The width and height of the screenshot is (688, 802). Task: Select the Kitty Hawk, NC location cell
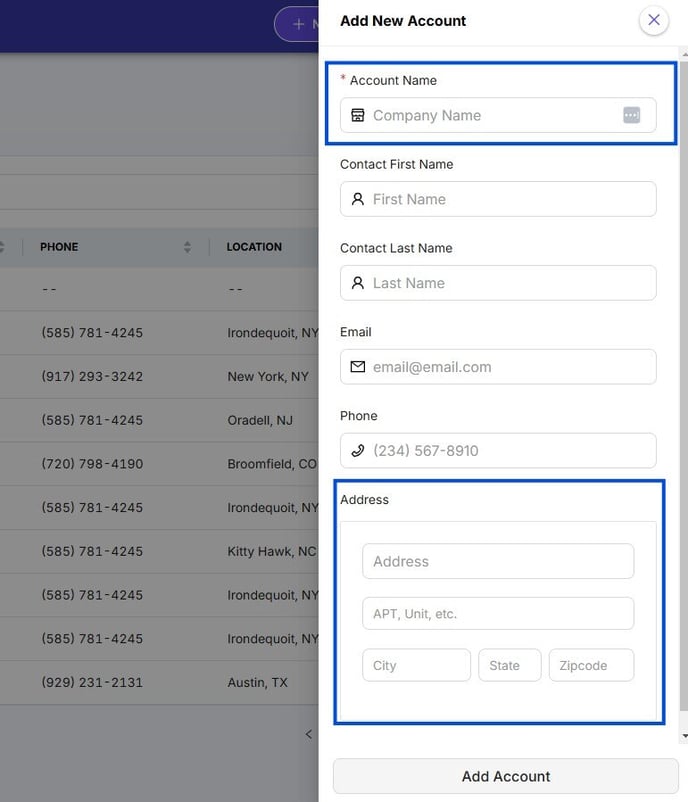click(x=272, y=551)
